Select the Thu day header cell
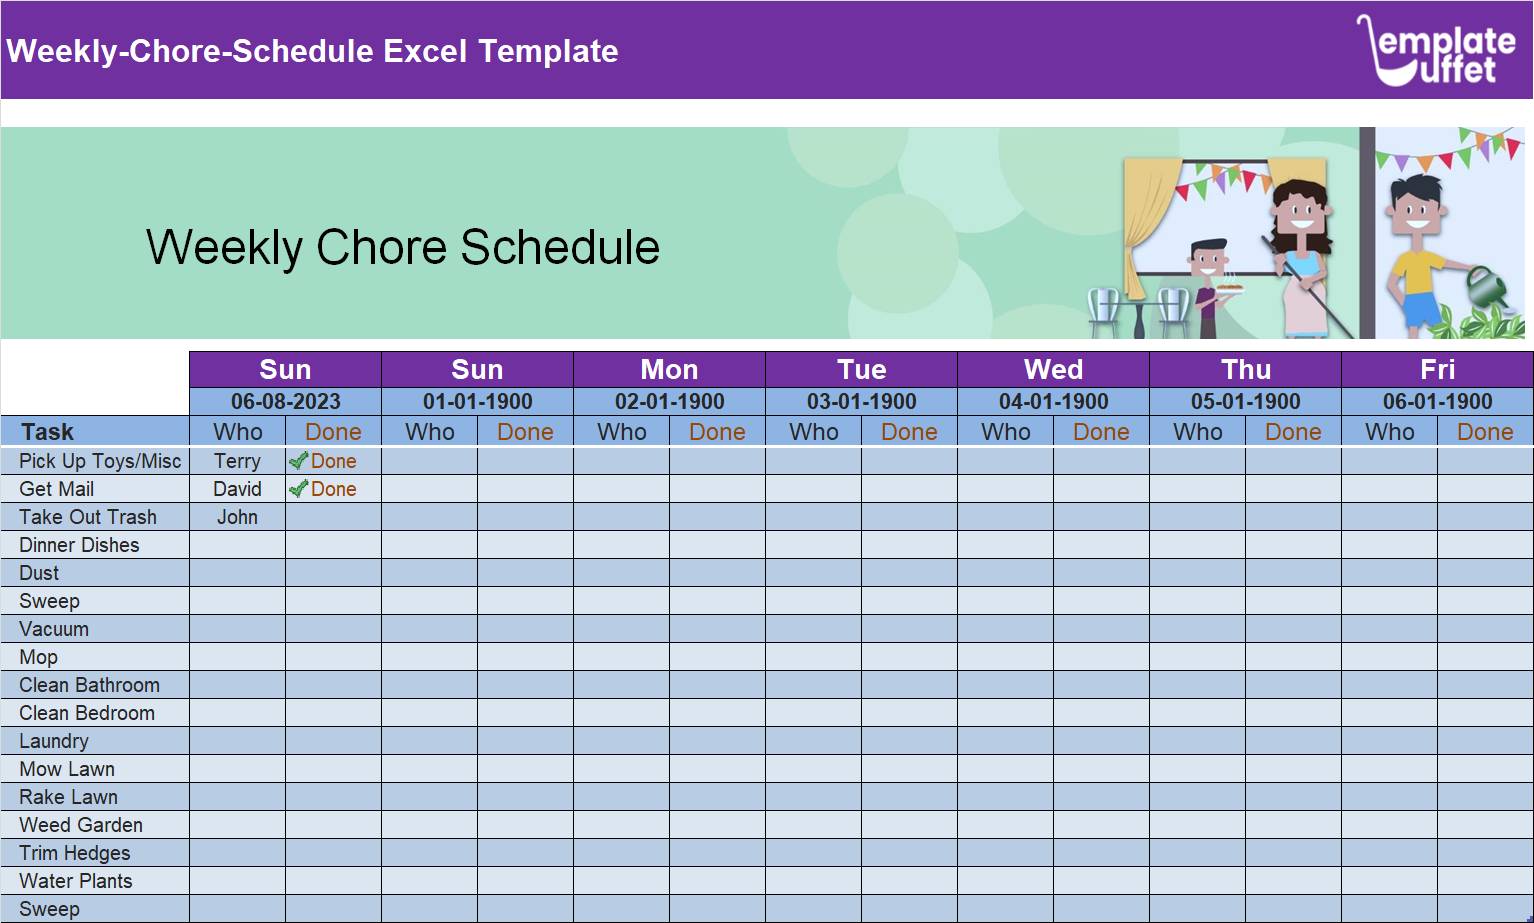This screenshot has height=923, width=1534. click(x=1245, y=369)
